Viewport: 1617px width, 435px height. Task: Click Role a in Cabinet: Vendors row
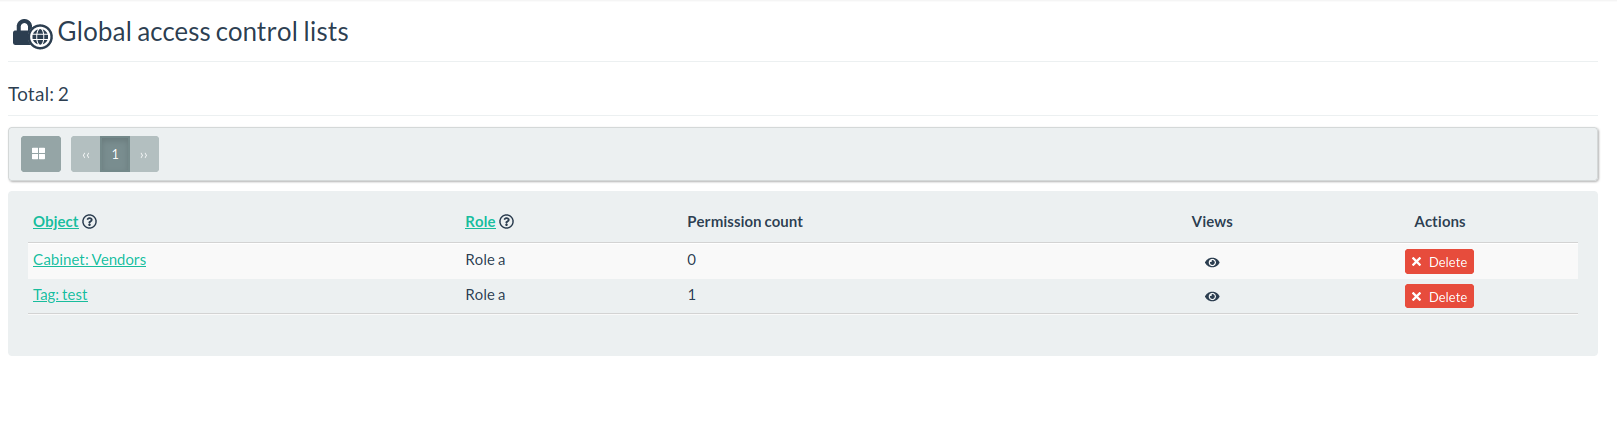(485, 260)
